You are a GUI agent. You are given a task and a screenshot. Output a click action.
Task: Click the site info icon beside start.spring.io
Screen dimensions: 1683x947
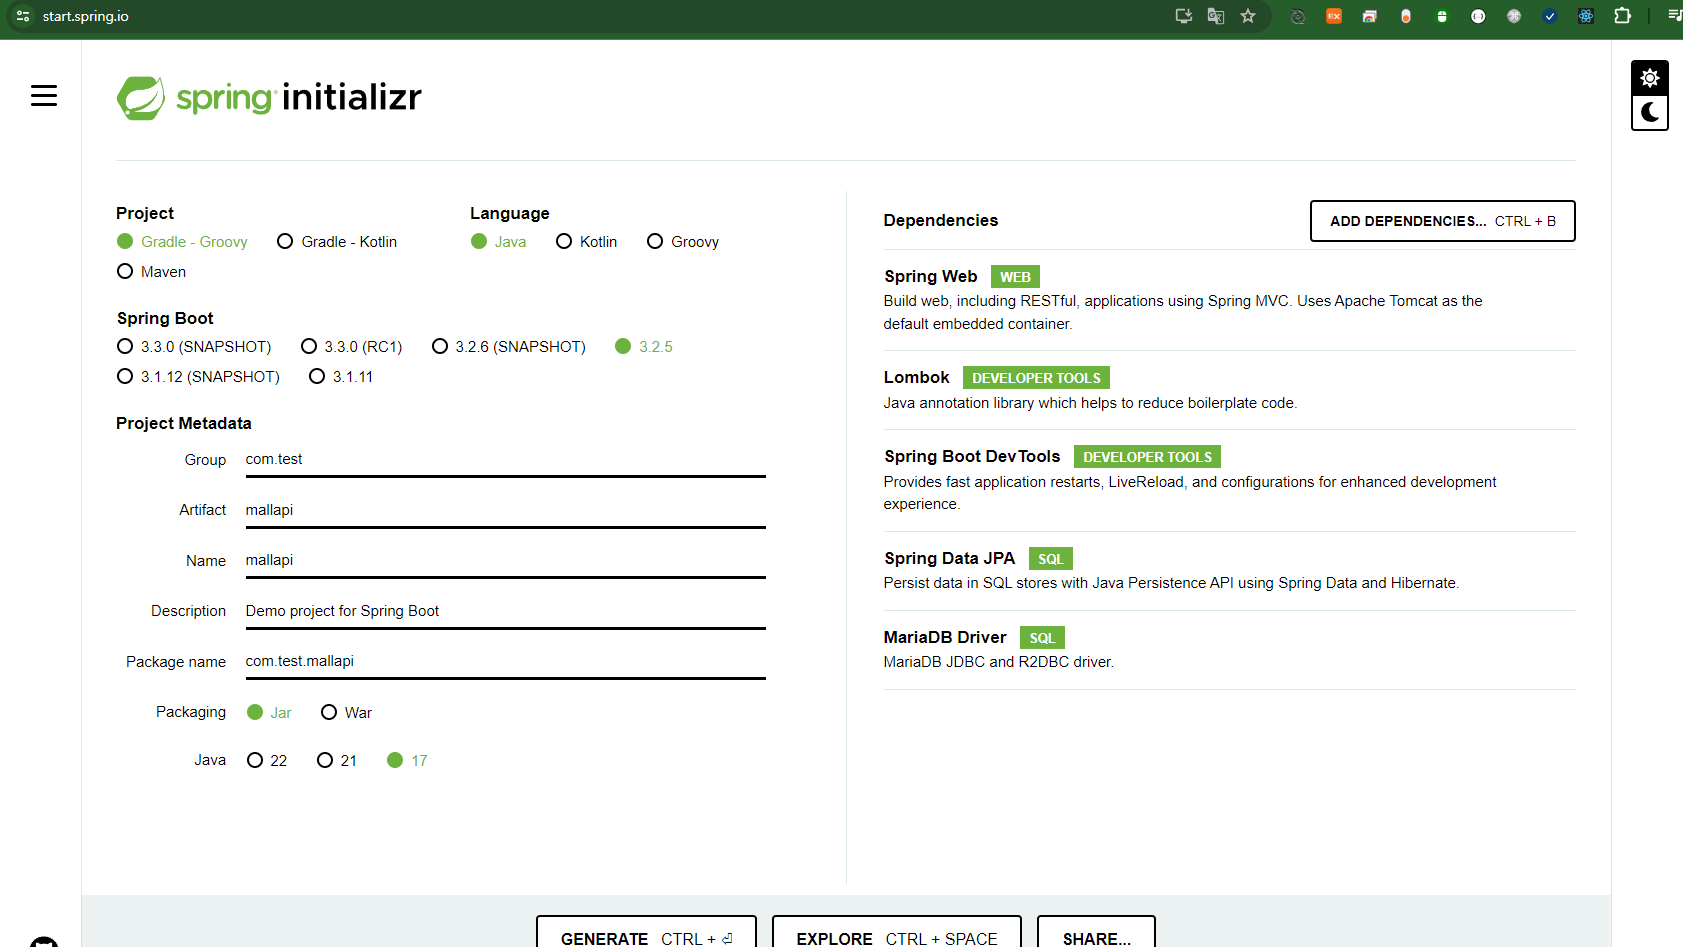pyautogui.click(x=23, y=16)
